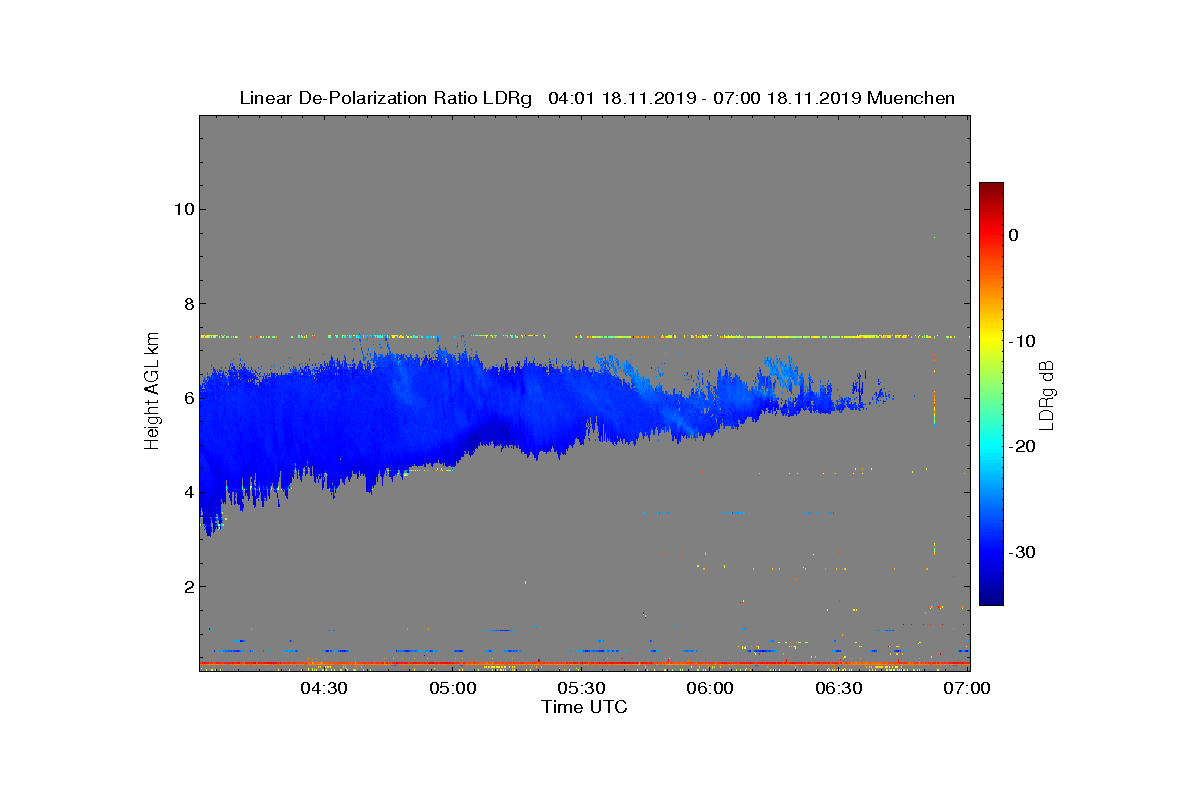Click the 07:00 time axis label
Viewport: 1200px width, 800px height.
968,688
